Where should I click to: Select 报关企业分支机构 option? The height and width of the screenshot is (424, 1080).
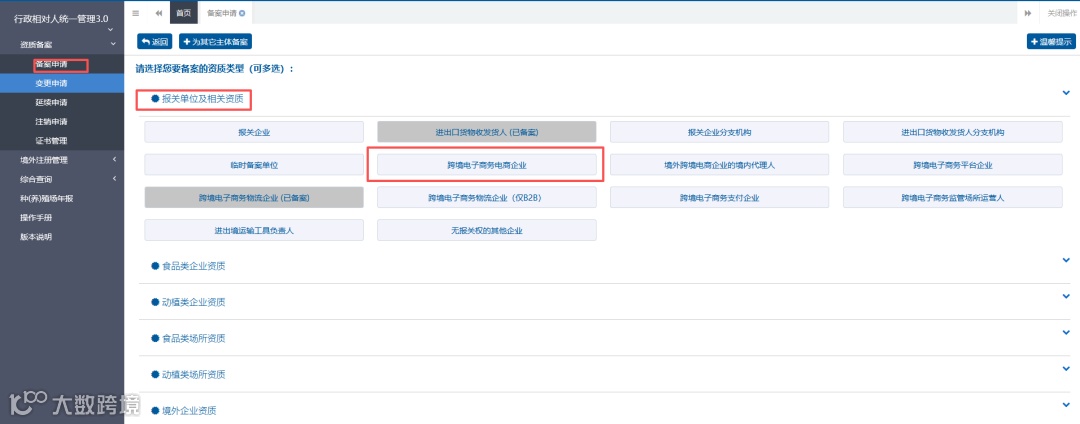tap(719, 132)
